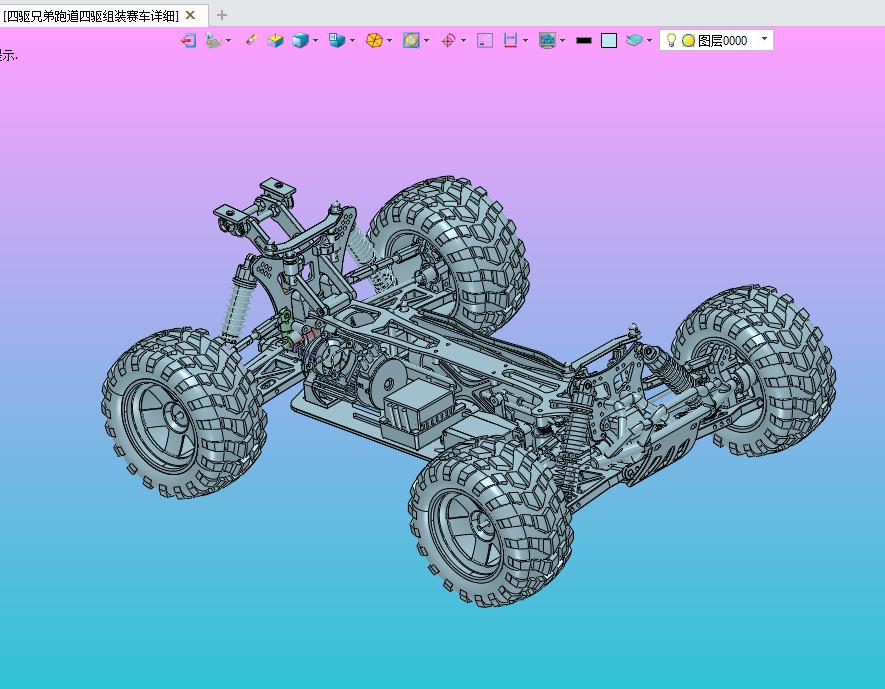Click the light blue fill color swatch

click(609, 41)
